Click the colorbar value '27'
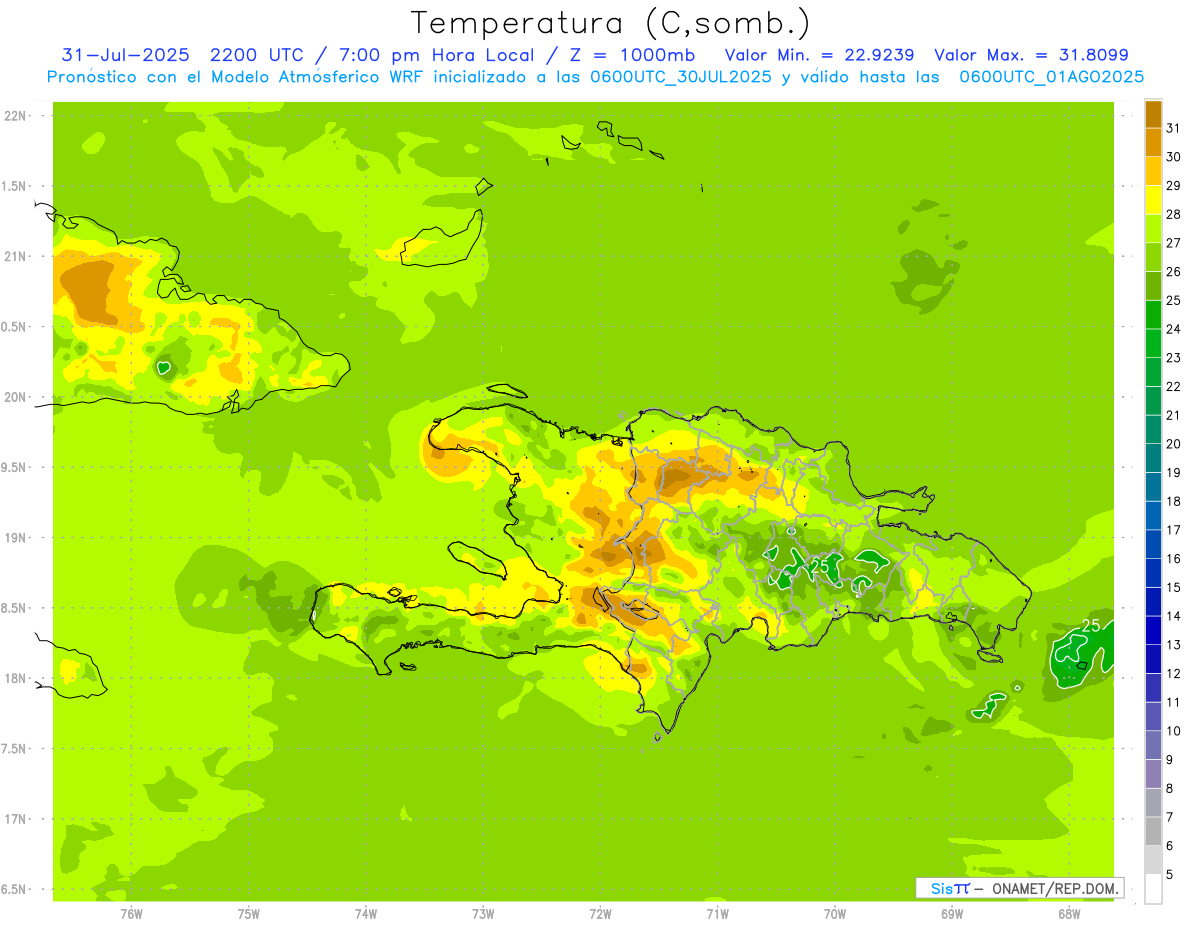This screenshot has height=927, width=1200. pos(1173,243)
